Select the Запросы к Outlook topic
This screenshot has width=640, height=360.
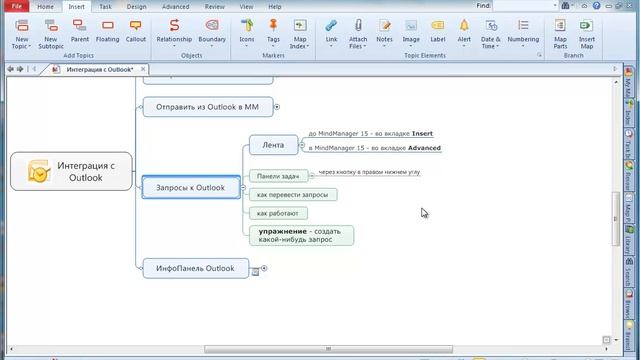[x=191, y=187]
